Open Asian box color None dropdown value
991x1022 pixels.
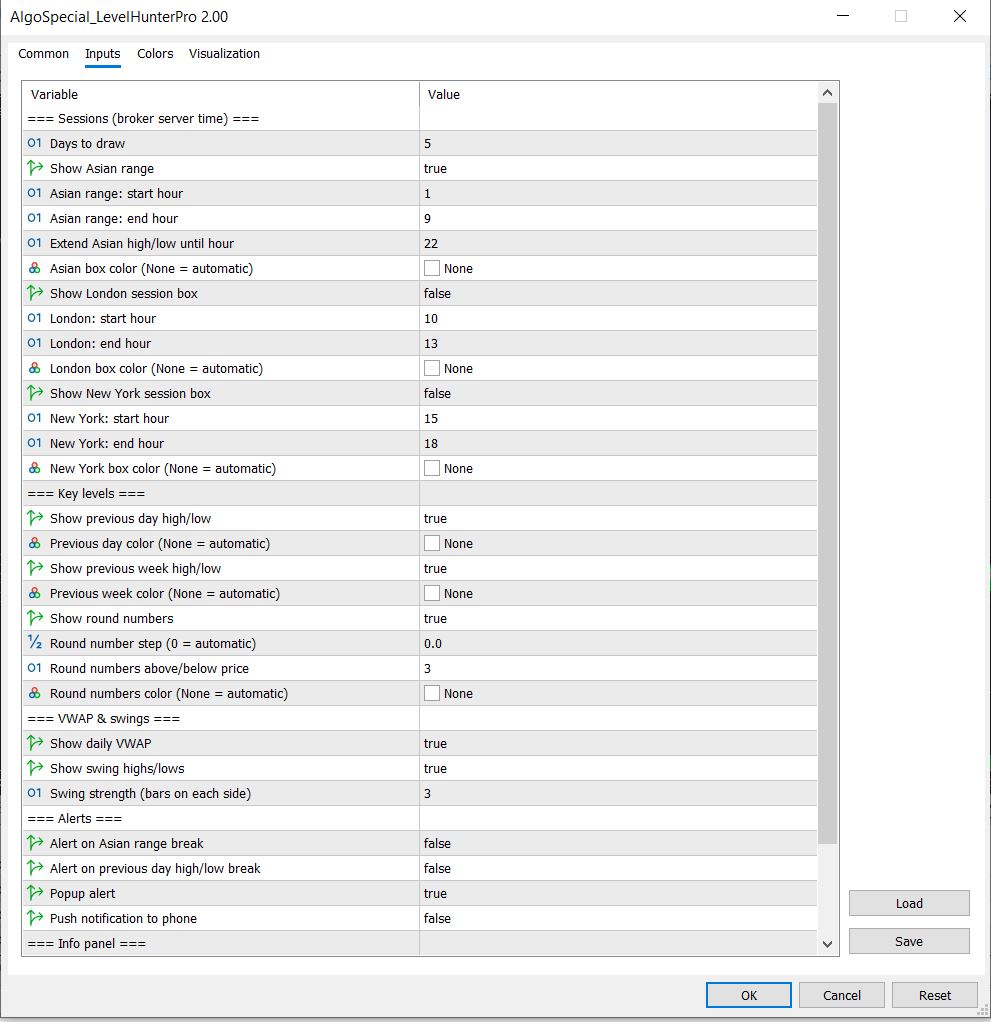618,268
